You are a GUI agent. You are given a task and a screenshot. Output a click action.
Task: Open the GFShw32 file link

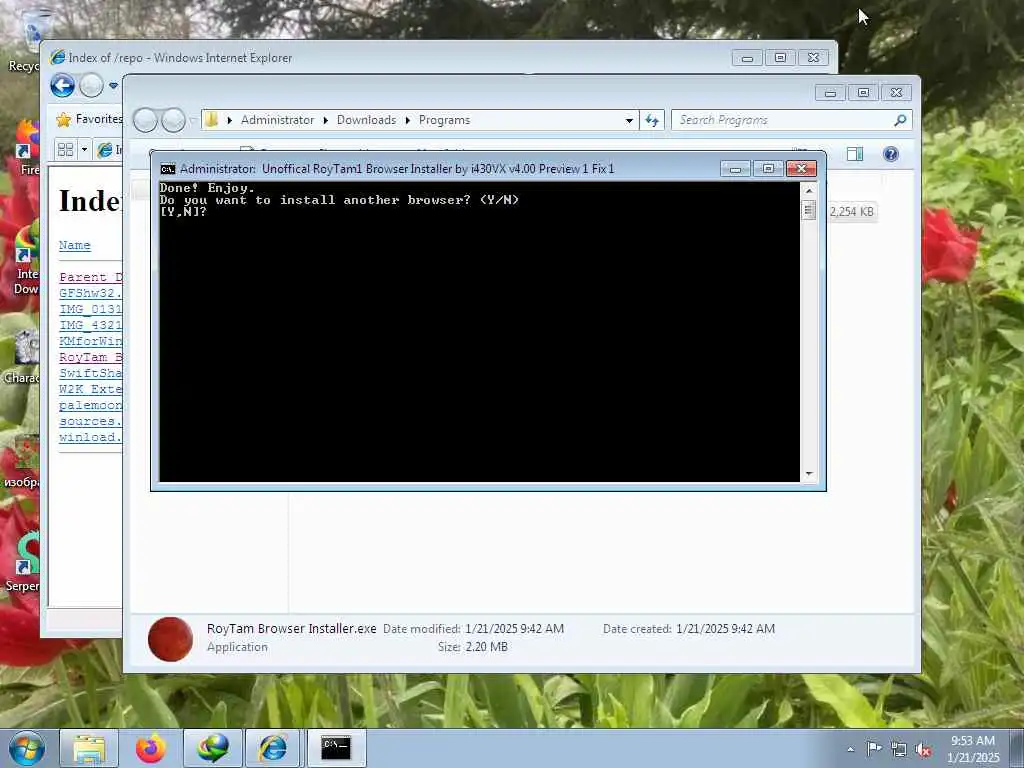[90, 293]
